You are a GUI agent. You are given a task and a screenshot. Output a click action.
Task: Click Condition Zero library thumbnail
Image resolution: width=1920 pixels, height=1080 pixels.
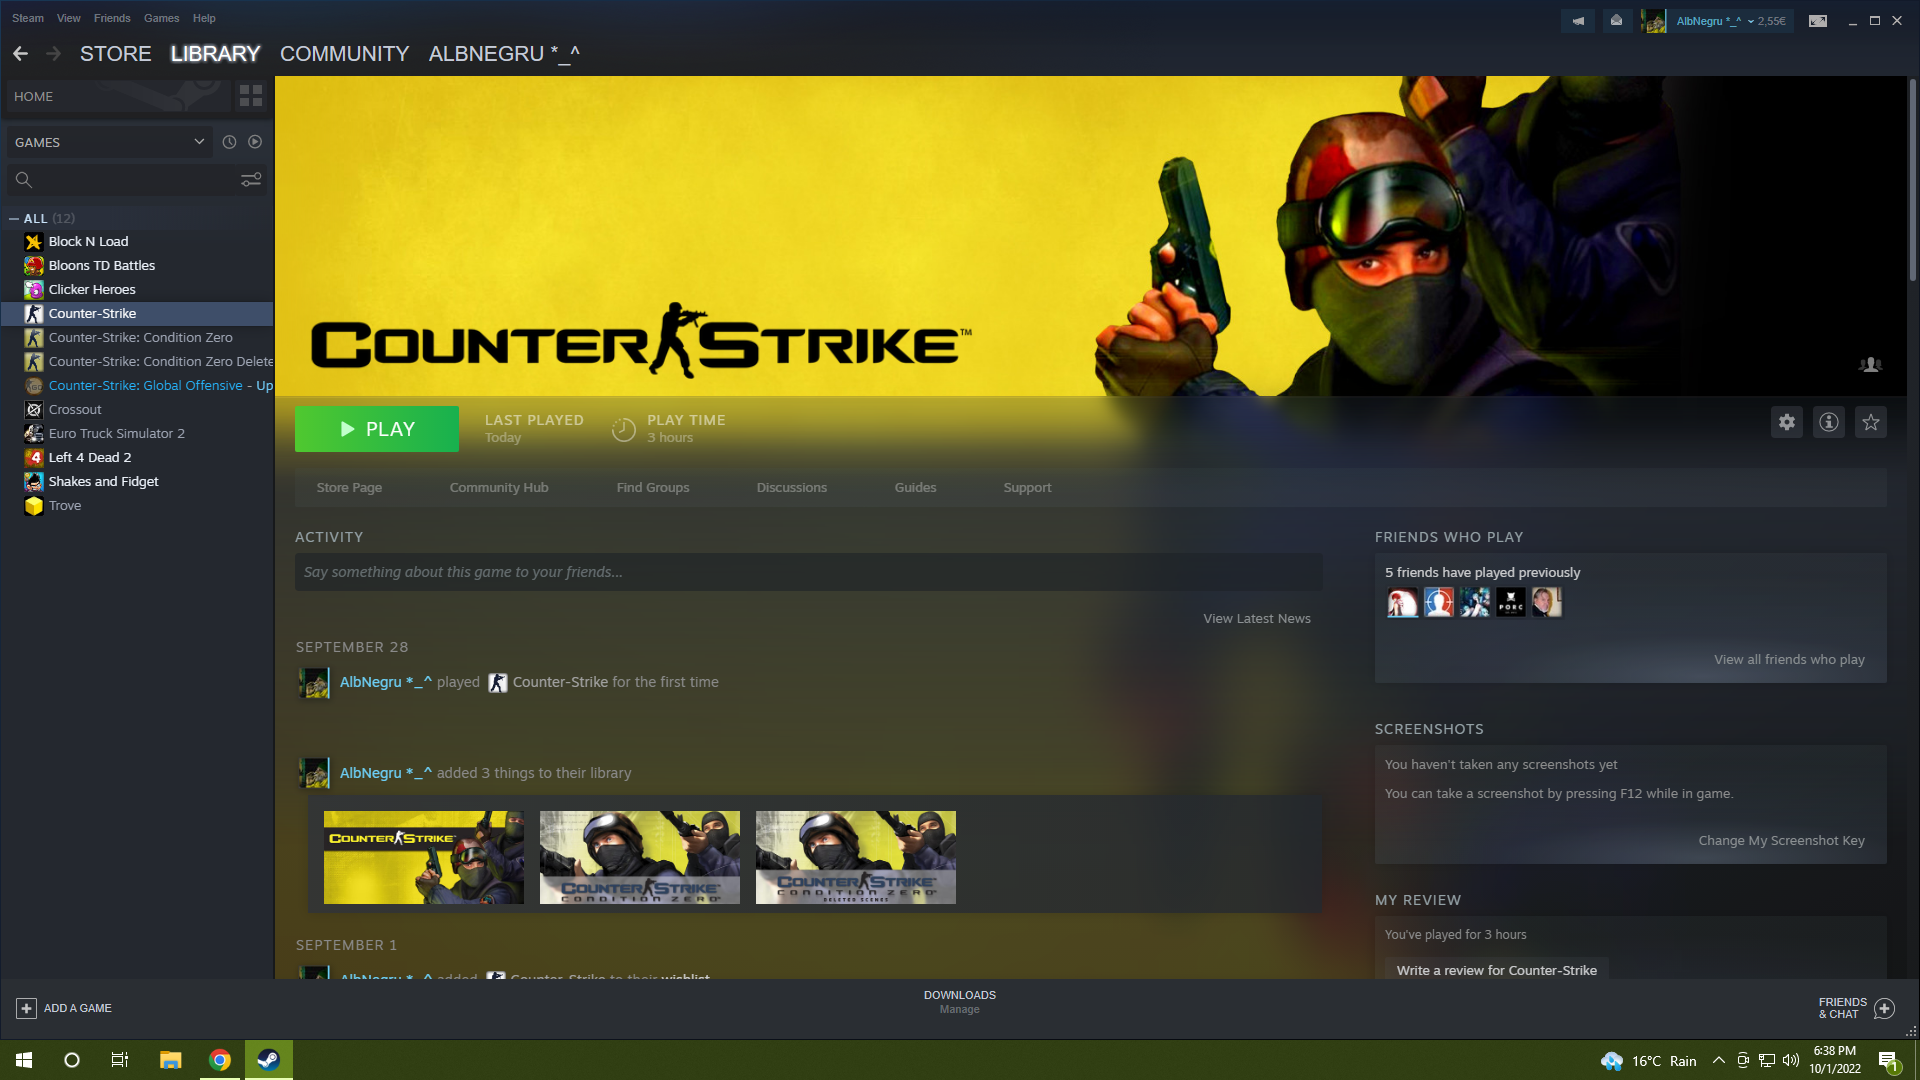639,857
